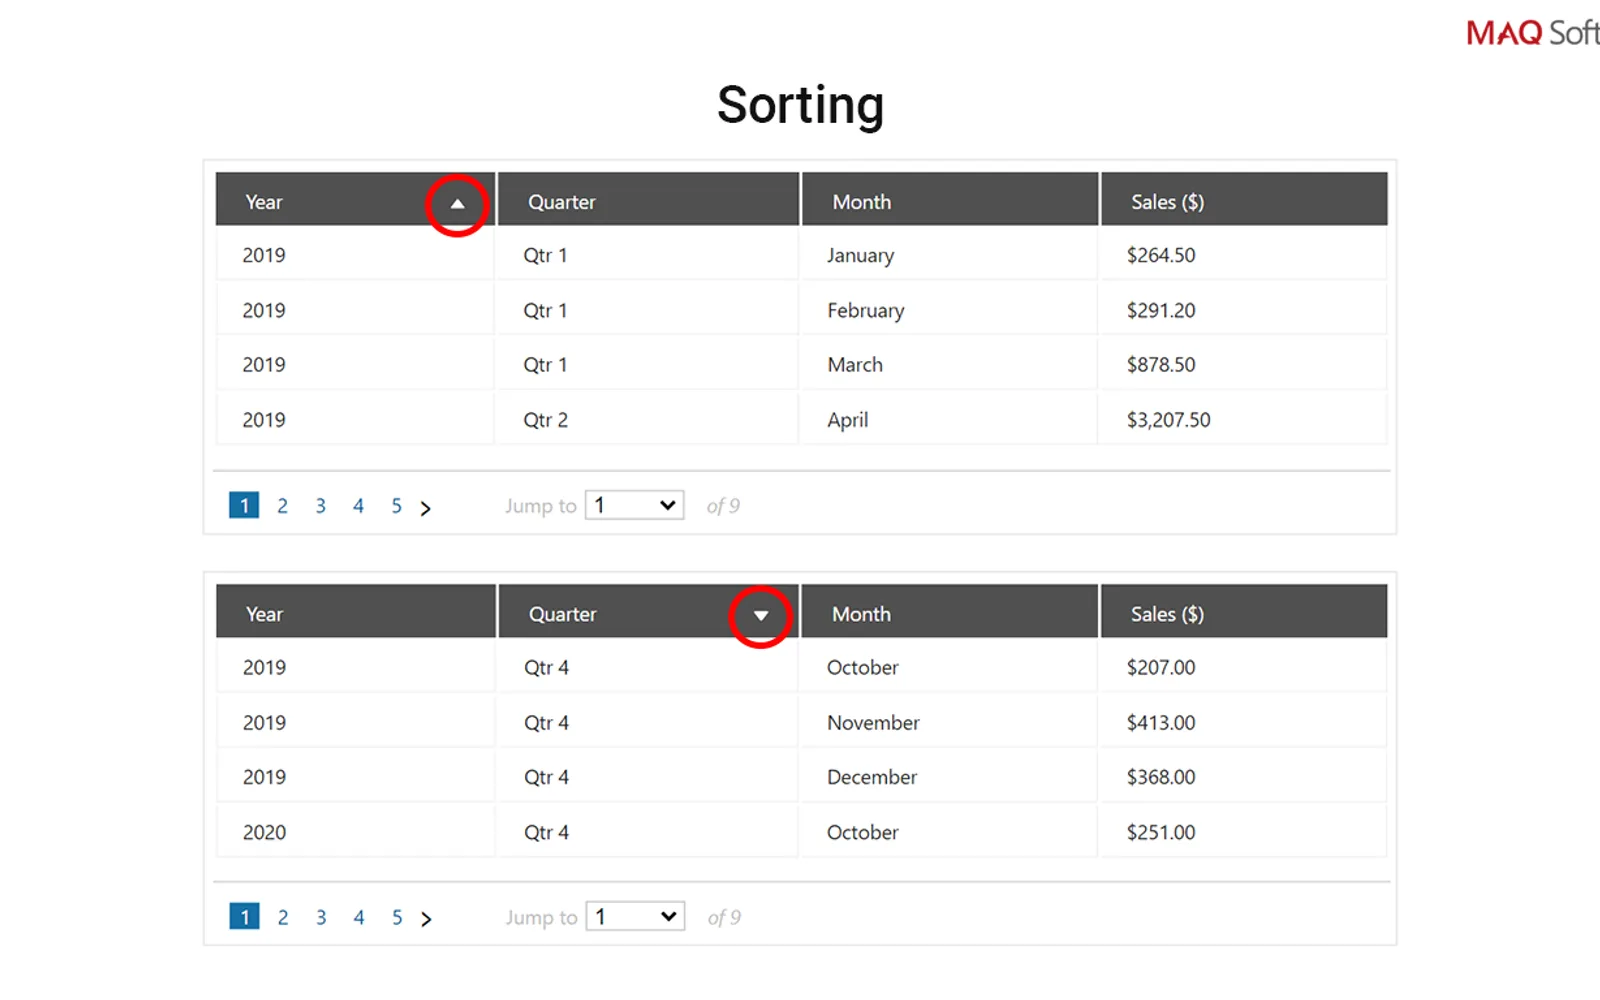Select page 1 in bottom table pagination
Viewport: 1600px width, 1000px height.
pos(245,917)
